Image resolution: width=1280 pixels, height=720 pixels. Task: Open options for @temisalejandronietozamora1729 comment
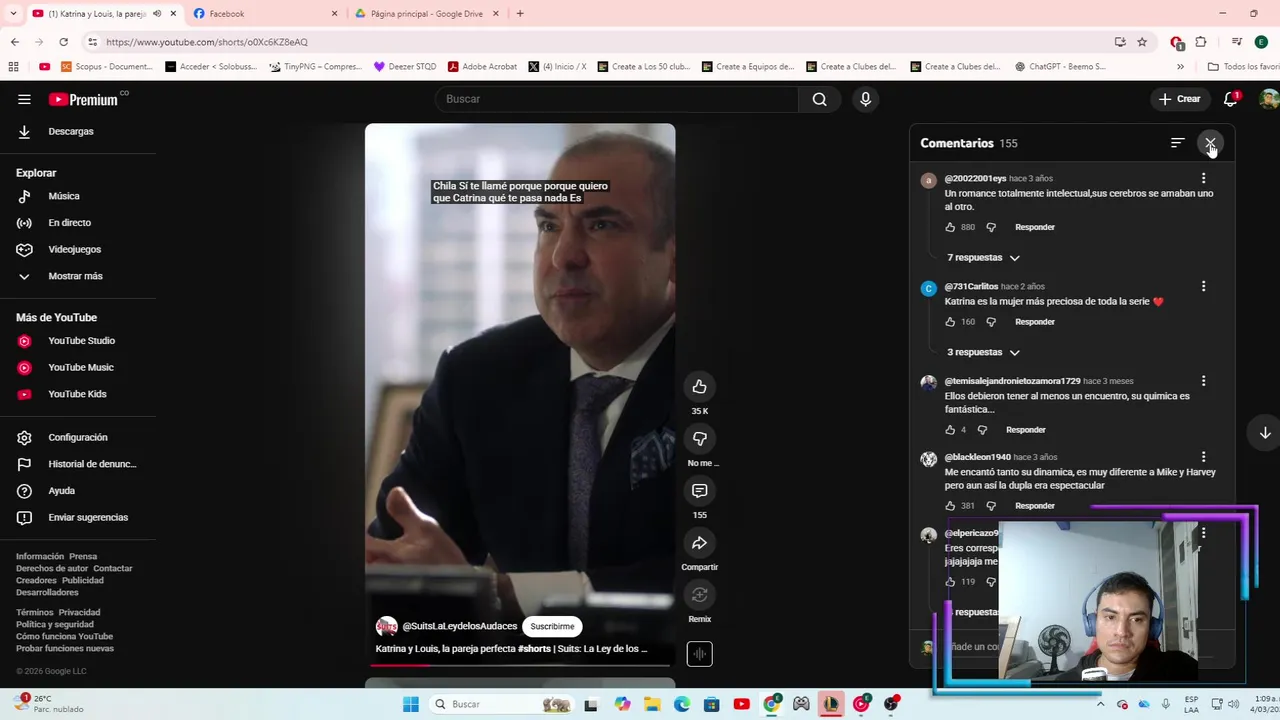coord(1203,381)
